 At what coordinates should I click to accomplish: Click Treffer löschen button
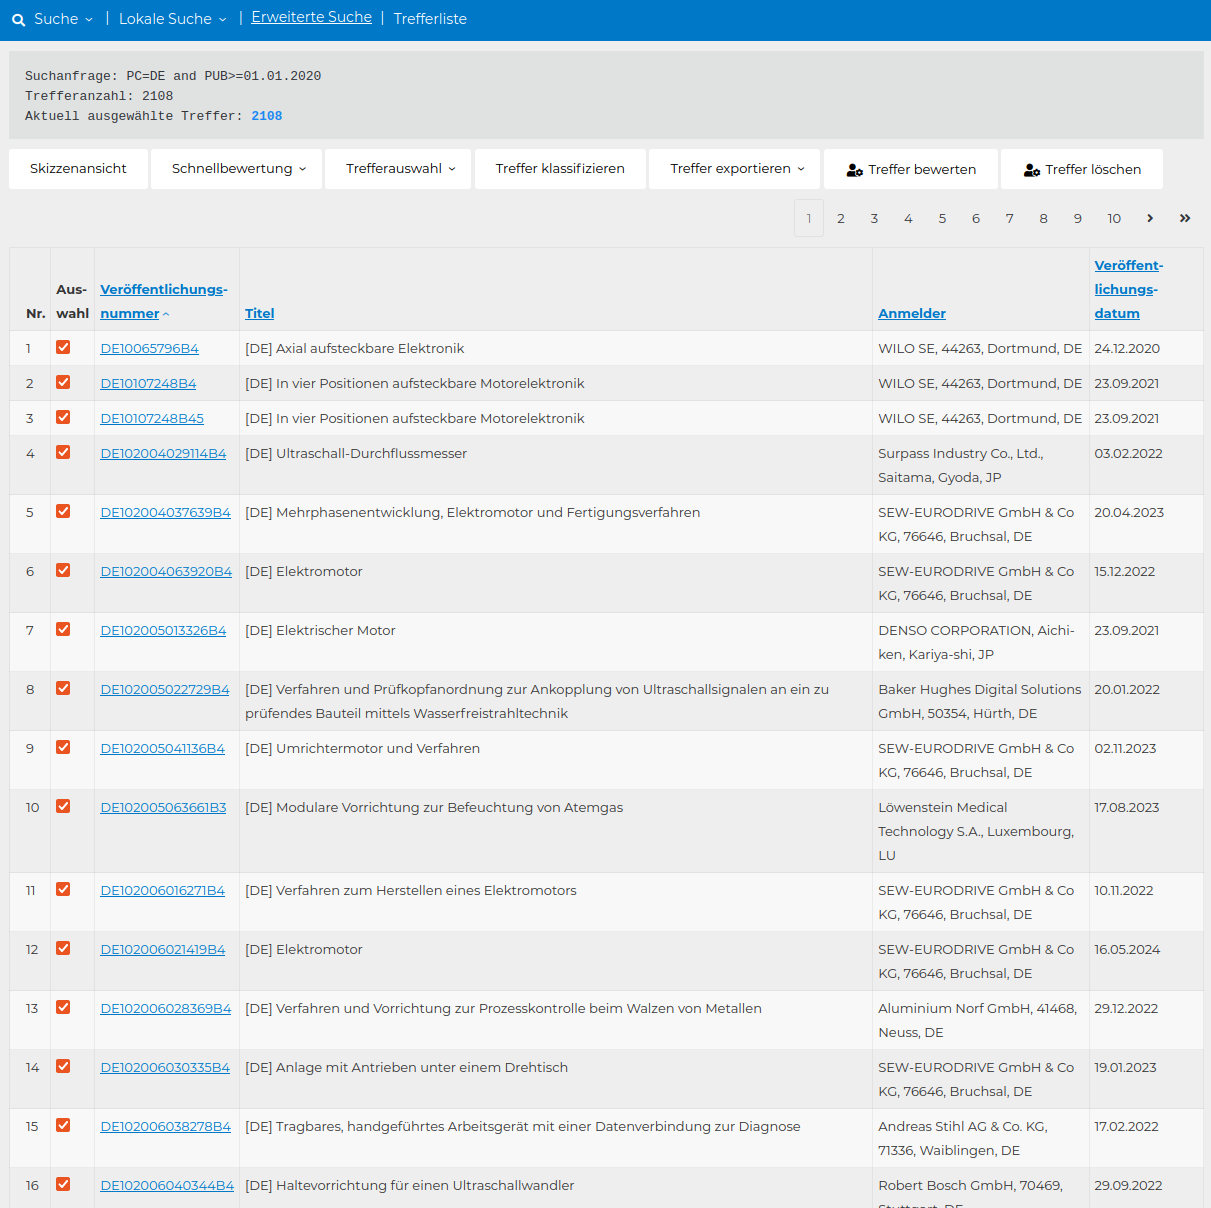(1082, 169)
